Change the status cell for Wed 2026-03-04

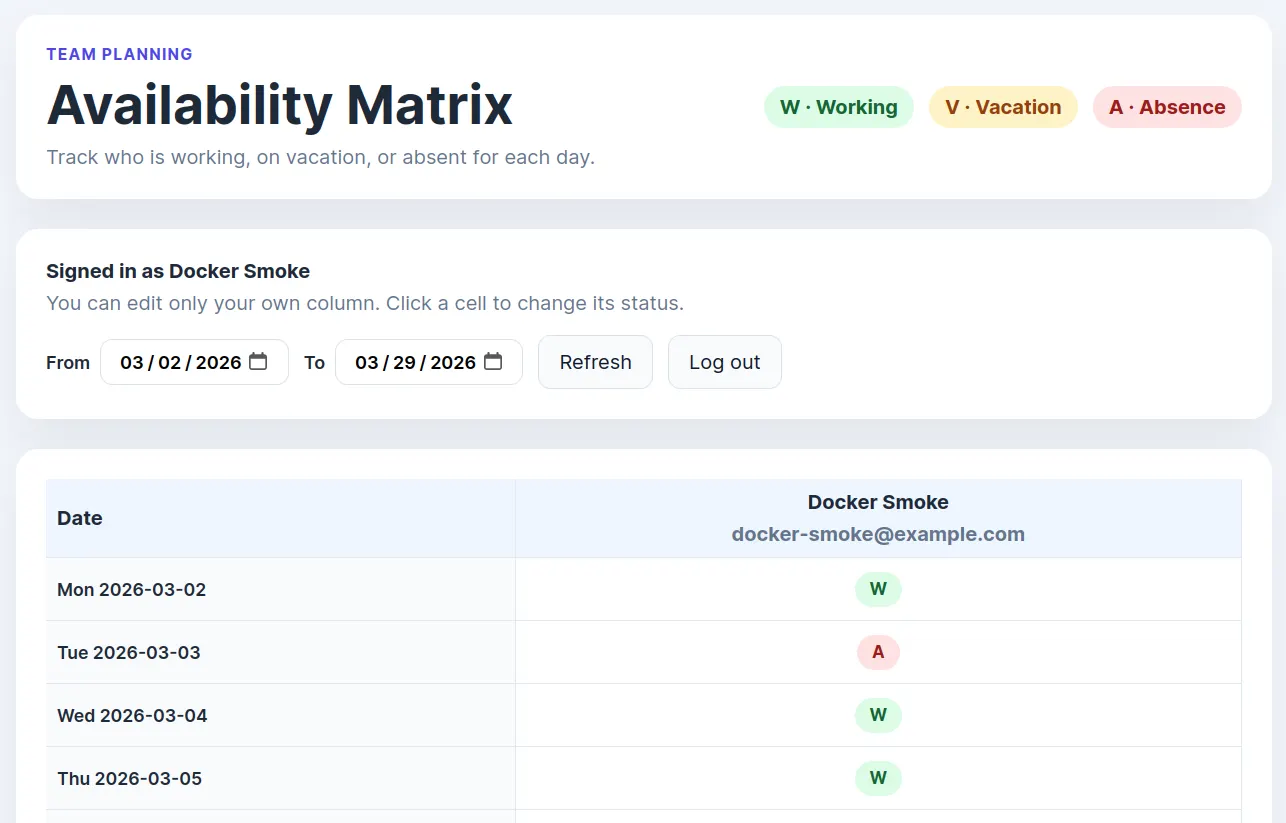[x=878, y=715]
